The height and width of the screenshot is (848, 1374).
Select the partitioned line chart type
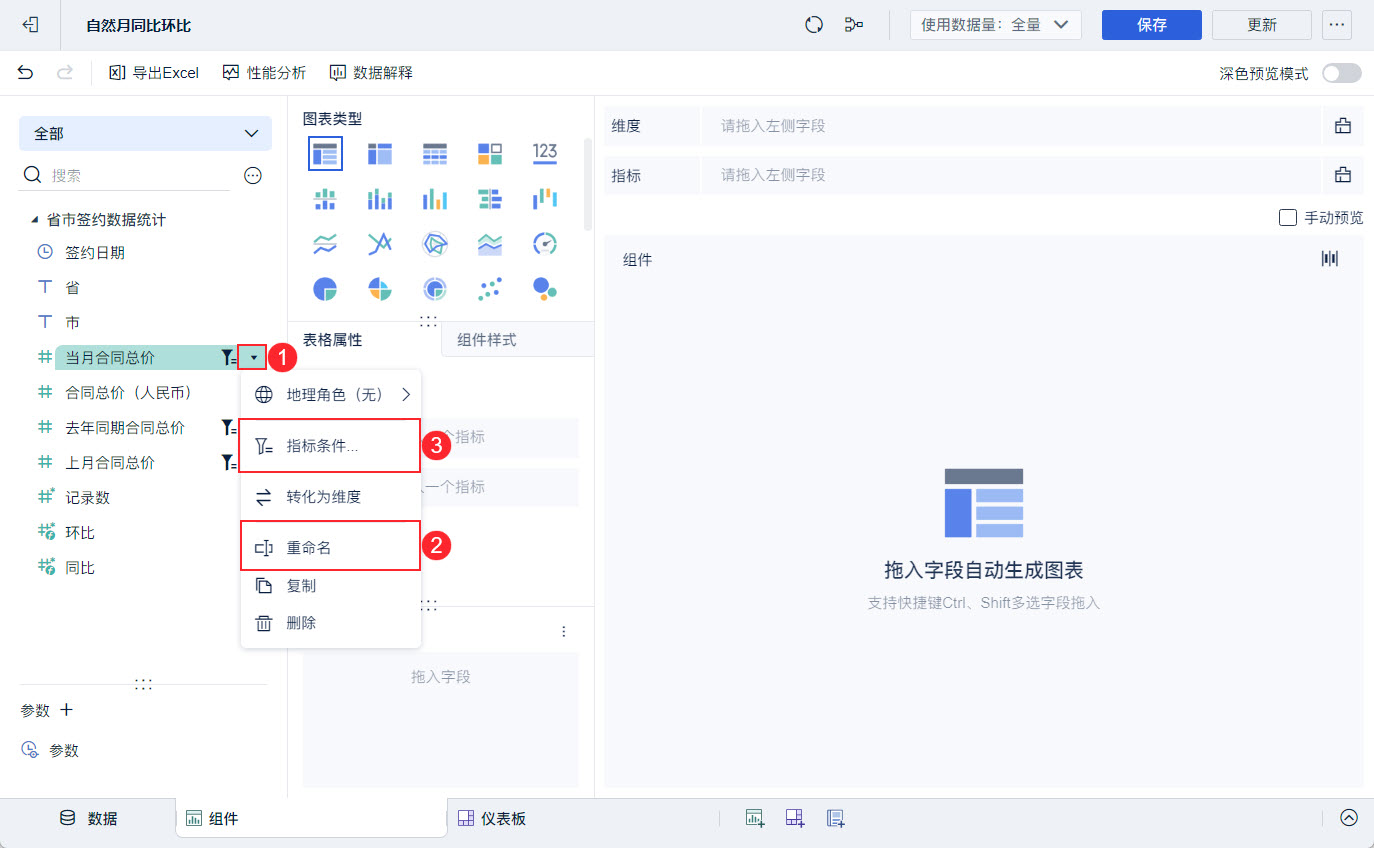click(x=325, y=243)
